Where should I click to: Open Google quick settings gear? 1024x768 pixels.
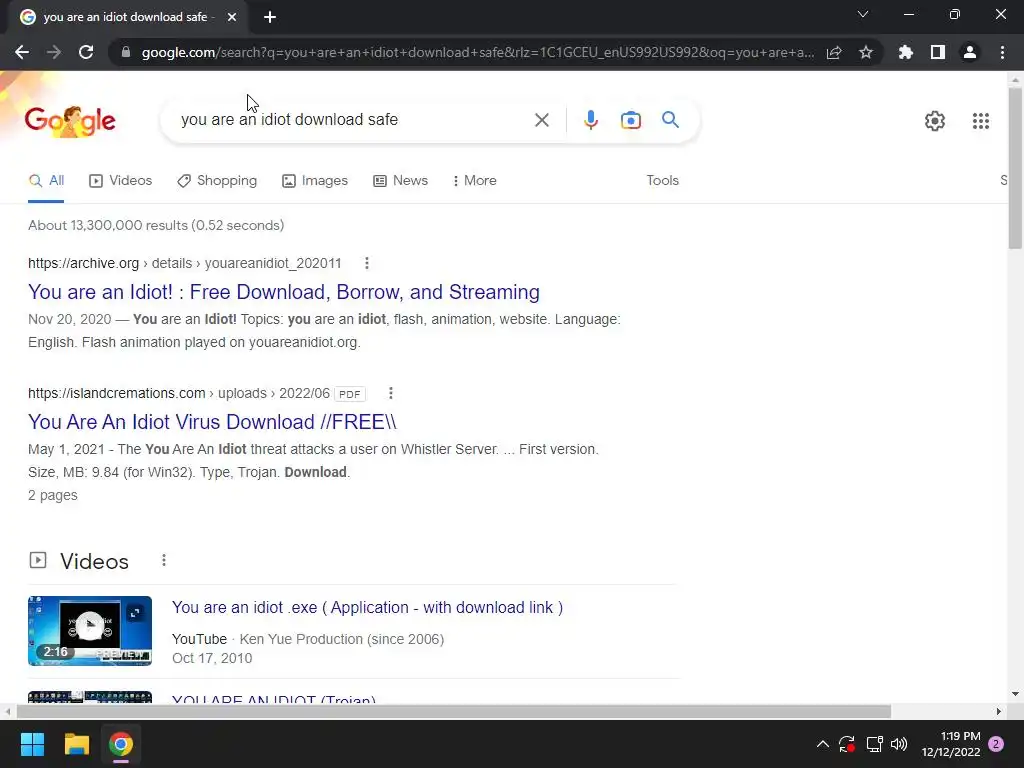935,121
